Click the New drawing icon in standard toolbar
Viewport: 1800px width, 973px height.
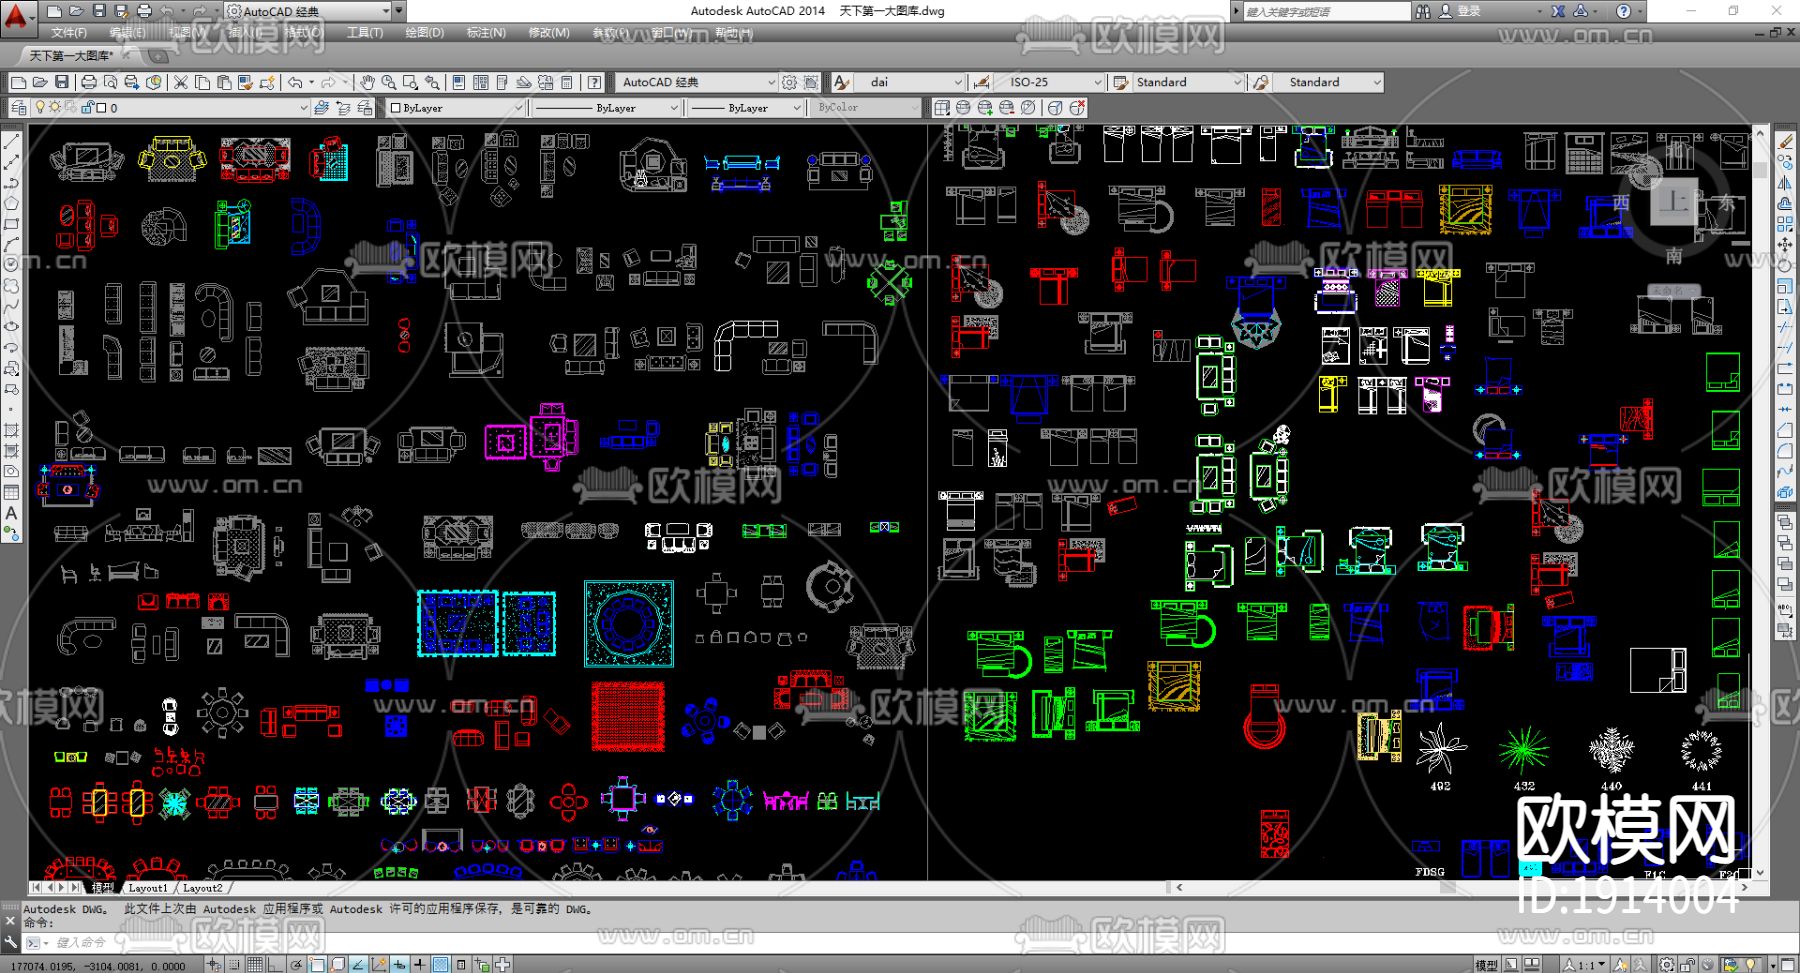(18, 82)
